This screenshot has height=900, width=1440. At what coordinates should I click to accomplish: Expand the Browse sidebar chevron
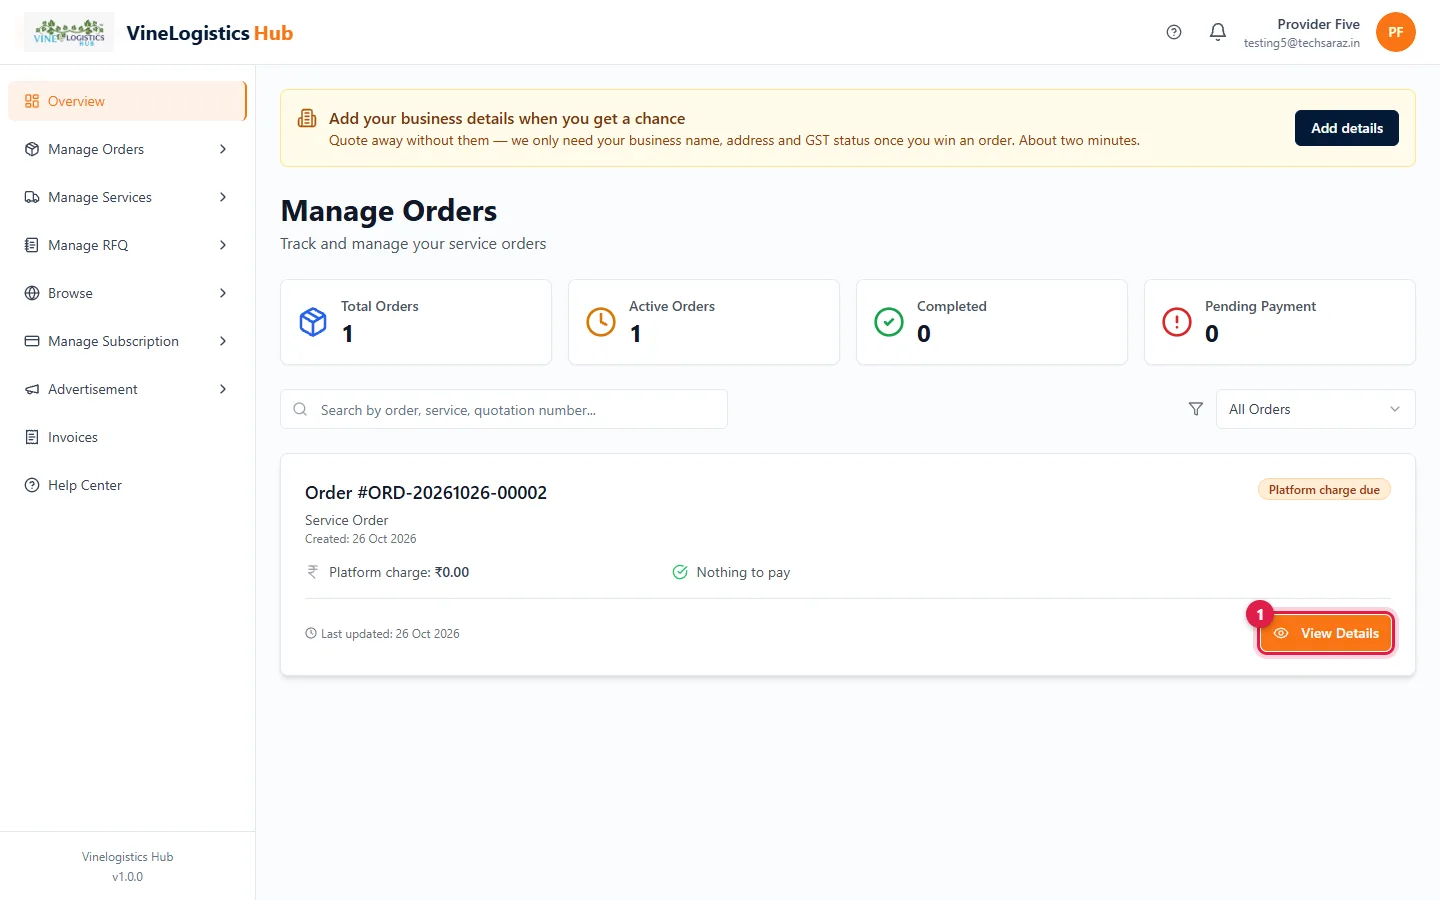(x=223, y=293)
